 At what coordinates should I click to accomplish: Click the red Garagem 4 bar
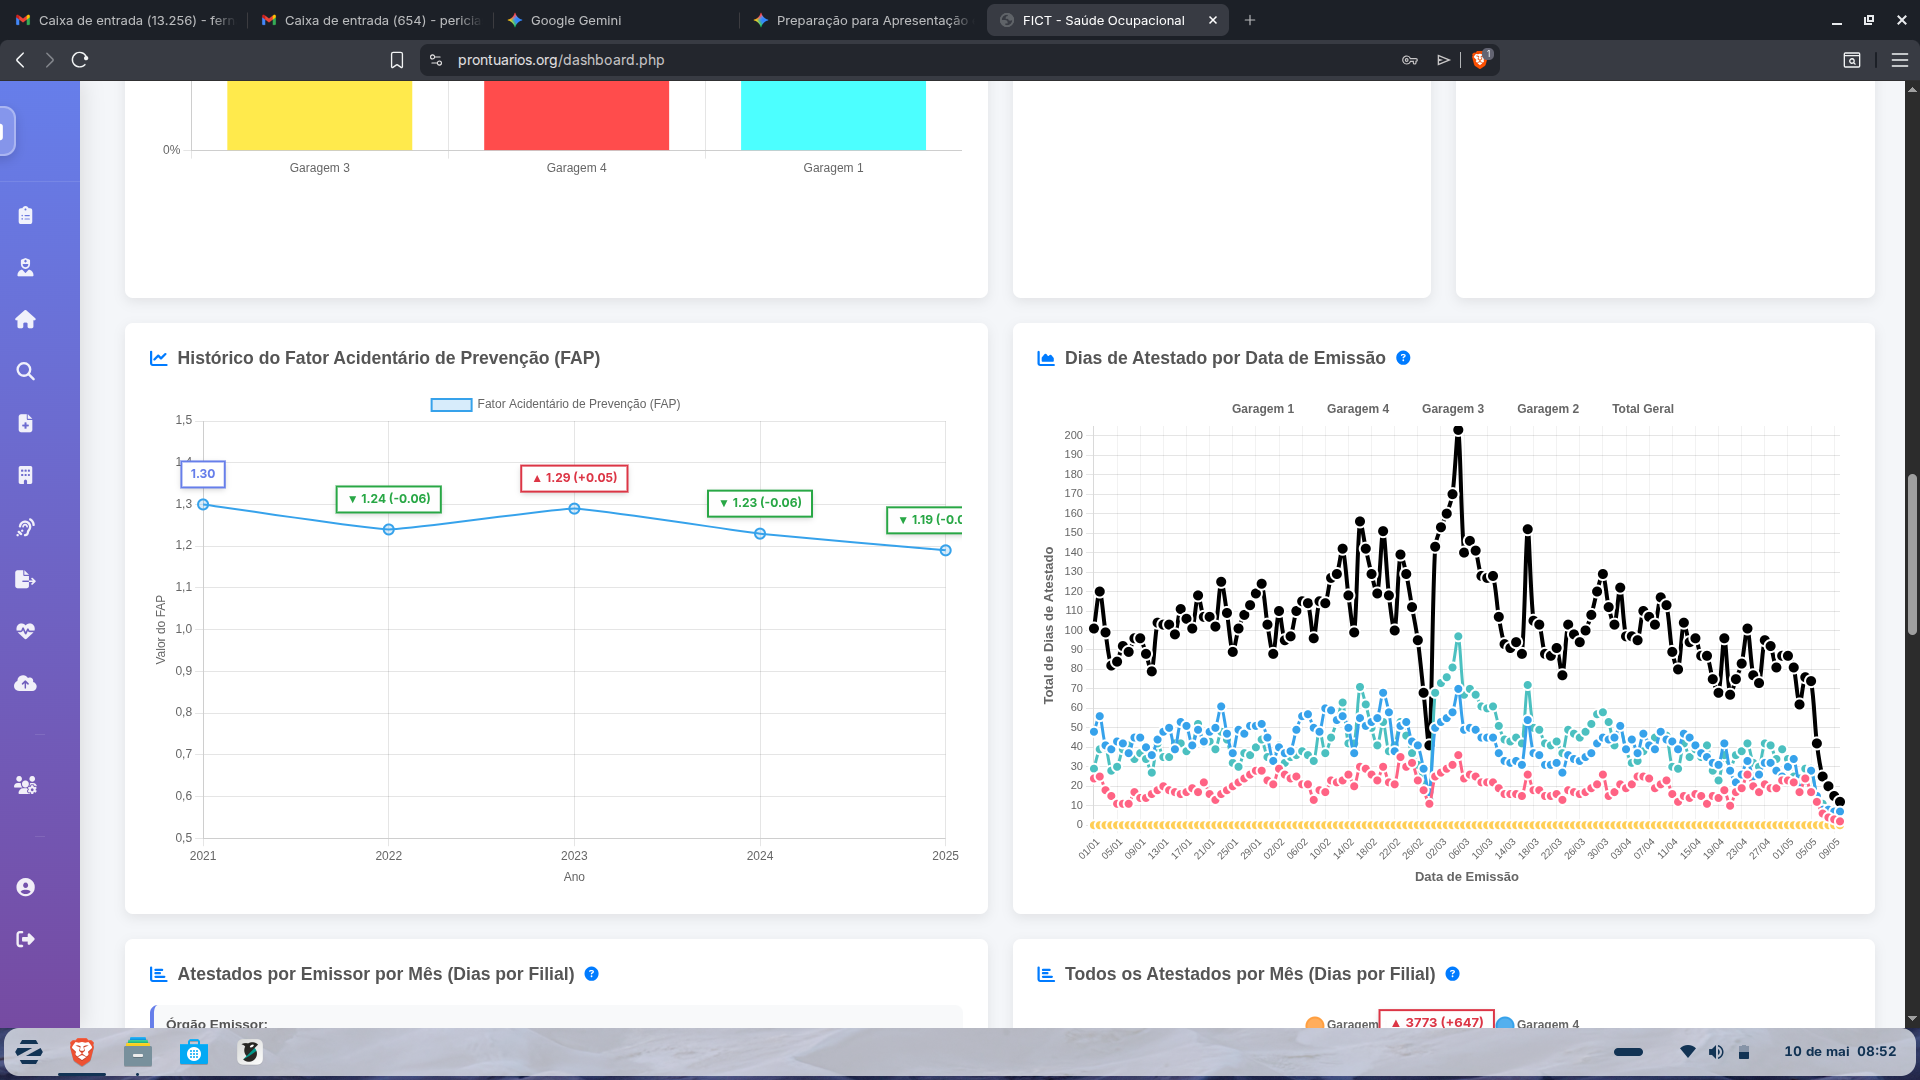(576, 115)
